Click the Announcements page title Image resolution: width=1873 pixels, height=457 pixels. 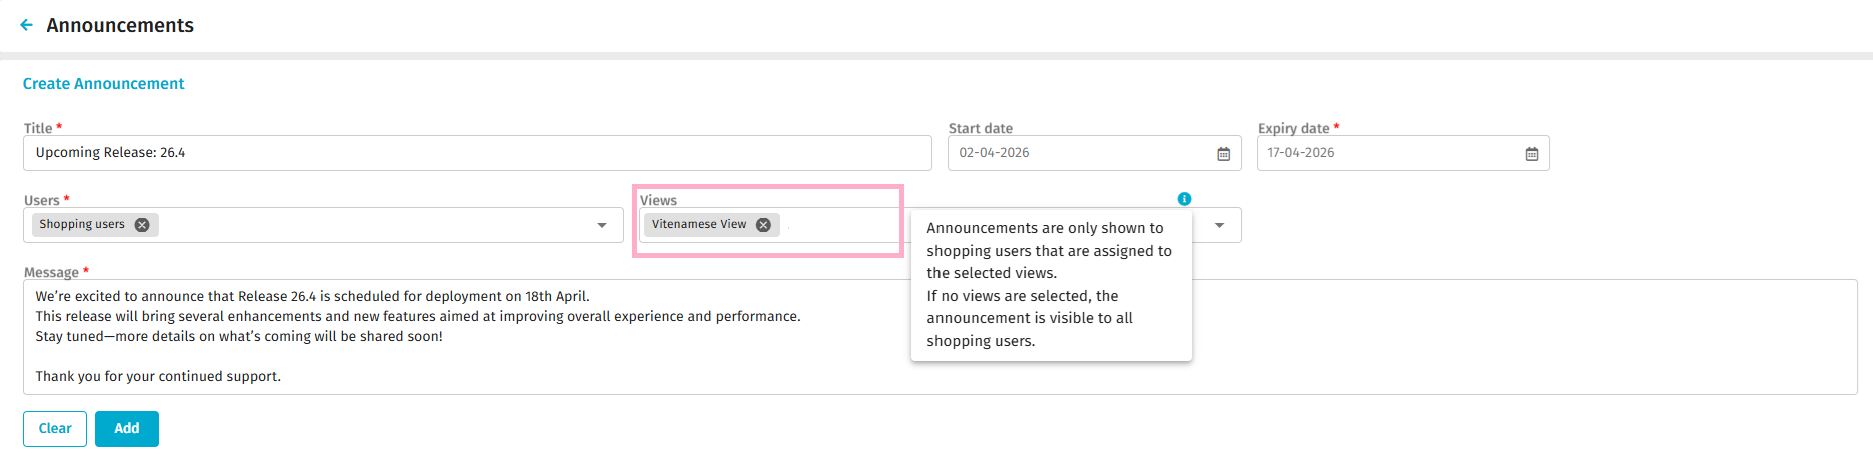pyautogui.click(x=120, y=25)
